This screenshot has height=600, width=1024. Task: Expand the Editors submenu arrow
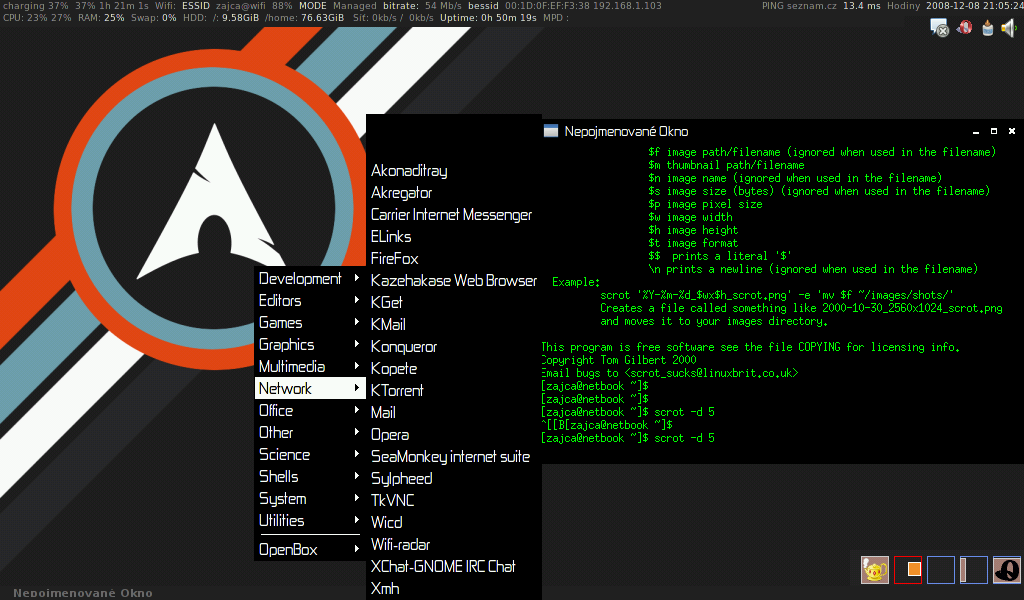coord(357,300)
